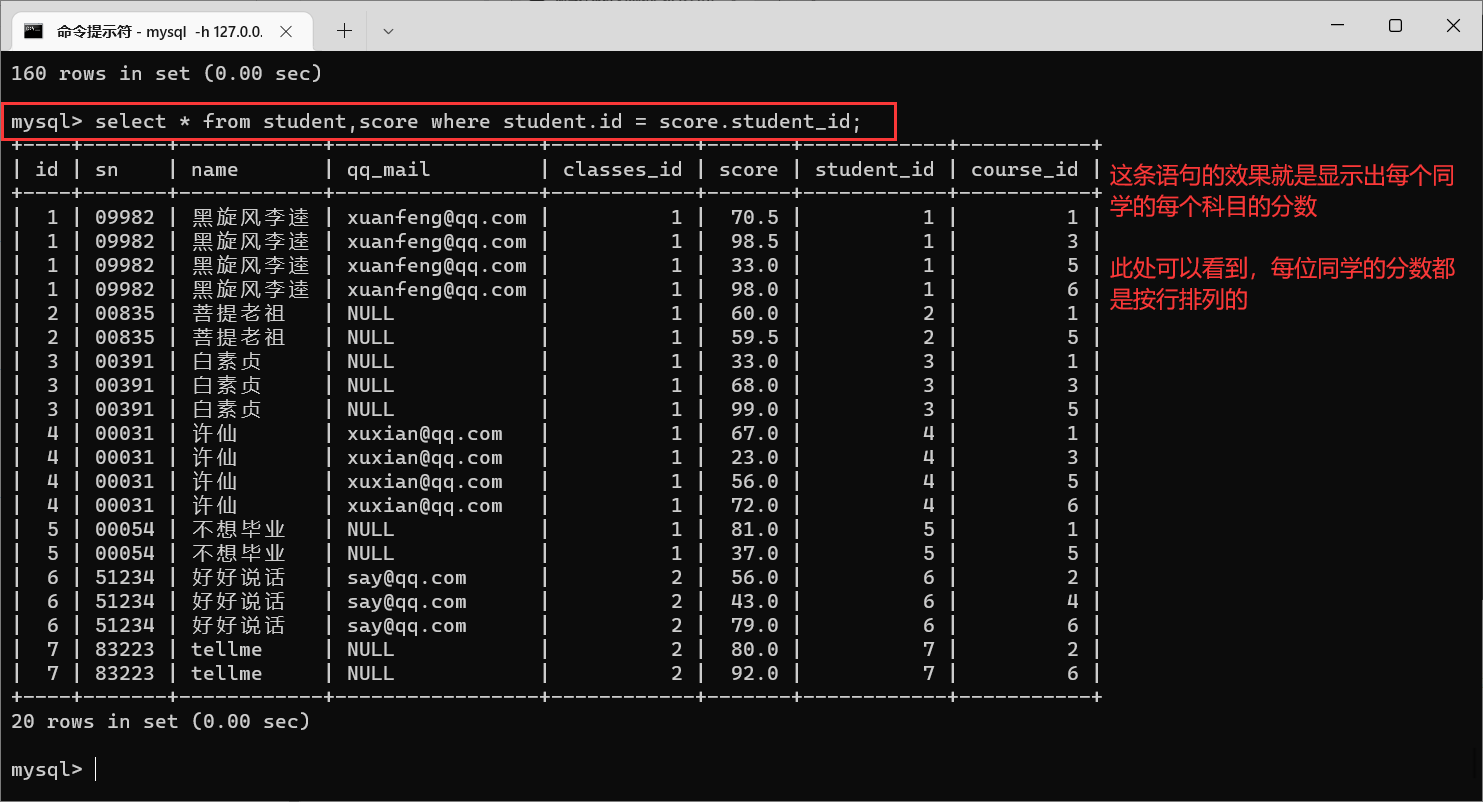
Task: Maximize the terminal window
Action: click(1395, 26)
